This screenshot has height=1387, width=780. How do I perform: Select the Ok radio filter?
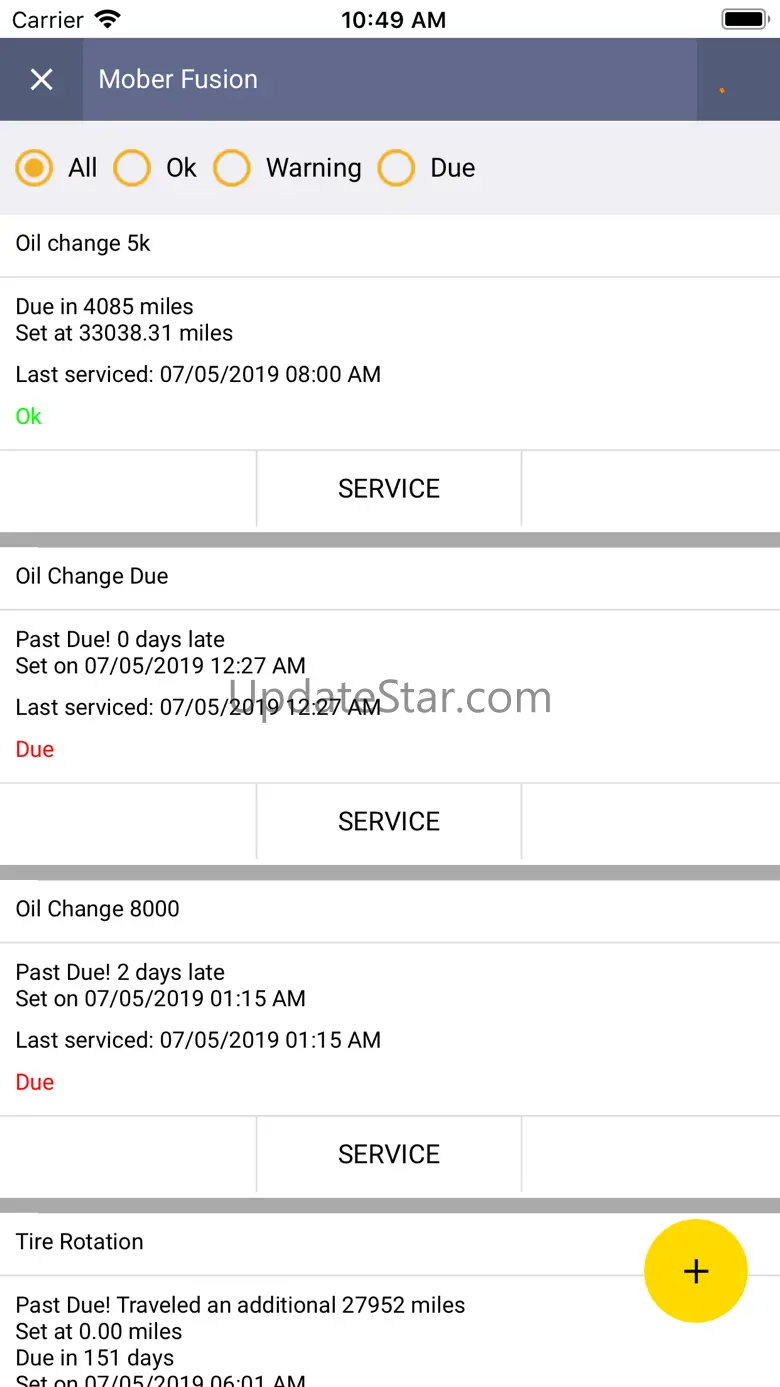pos(132,168)
